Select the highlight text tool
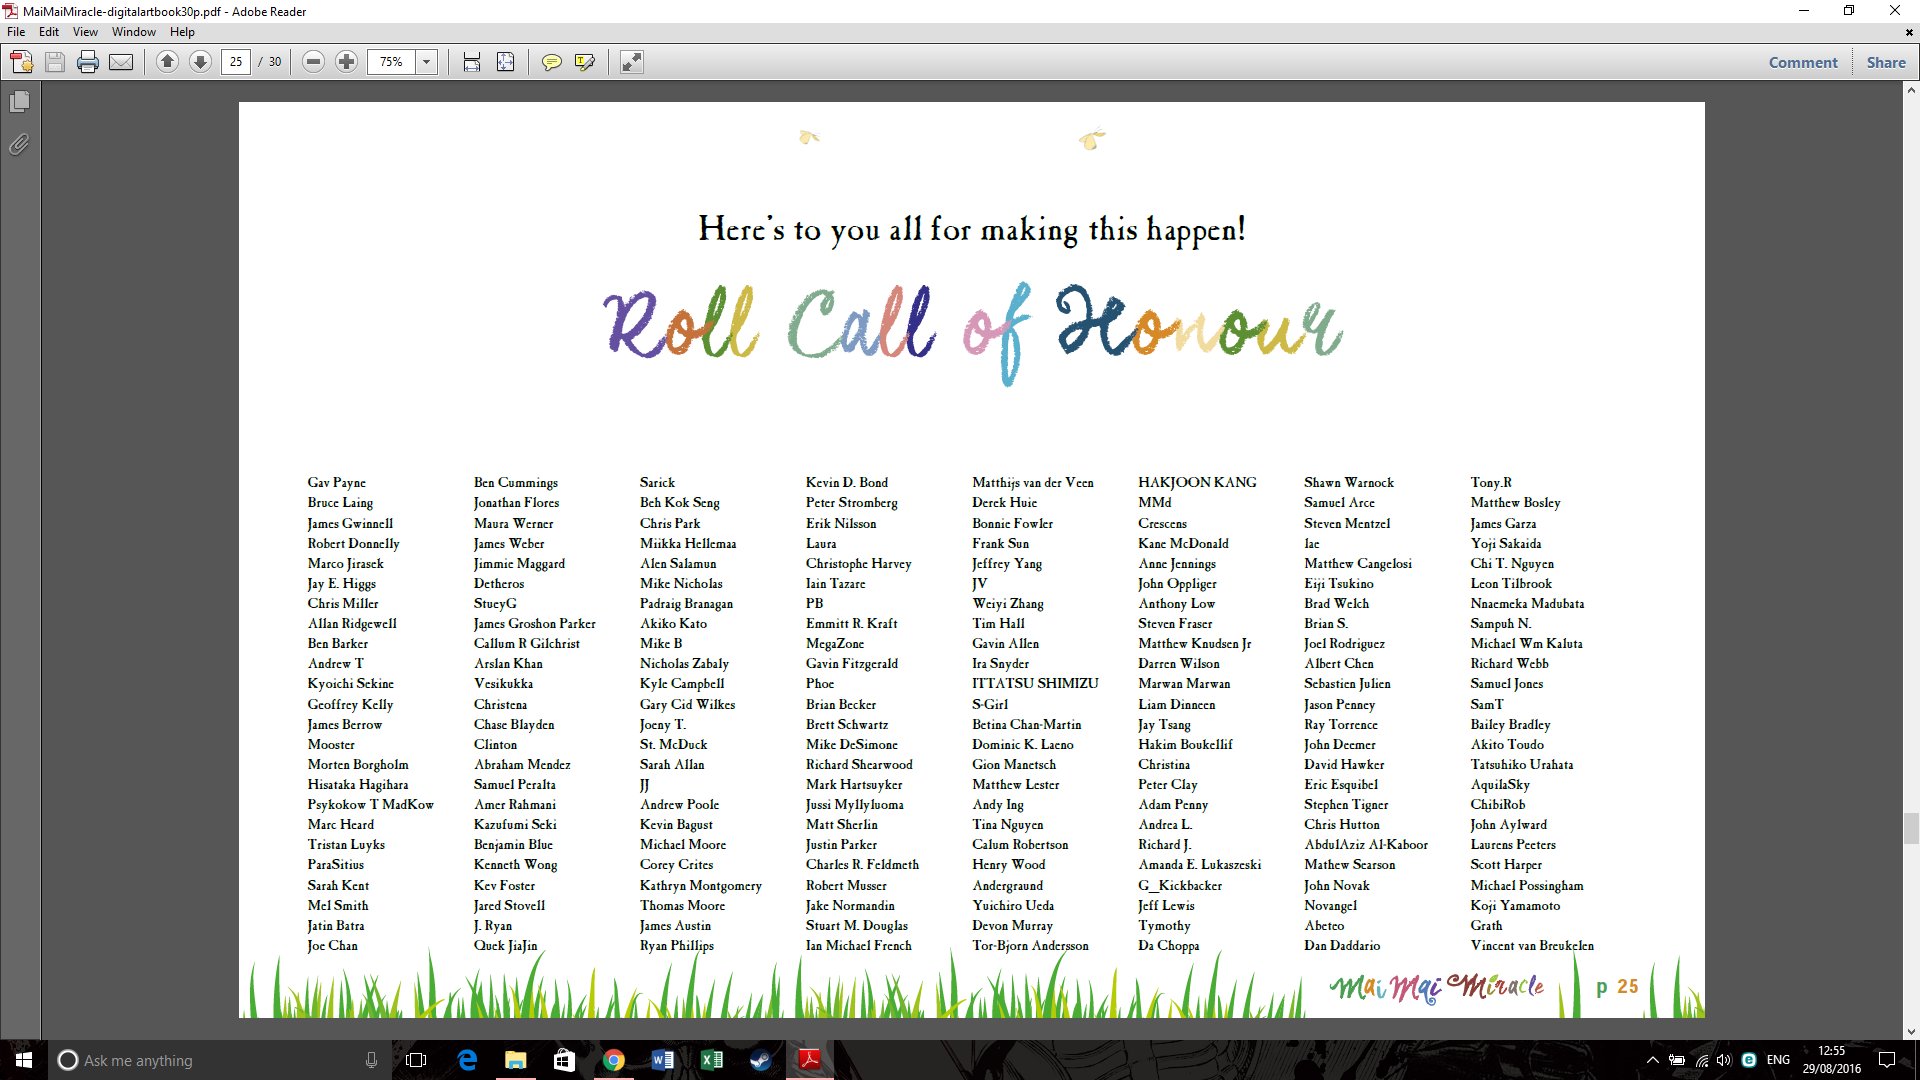This screenshot has width=1920, height=1080. (585, 62)
